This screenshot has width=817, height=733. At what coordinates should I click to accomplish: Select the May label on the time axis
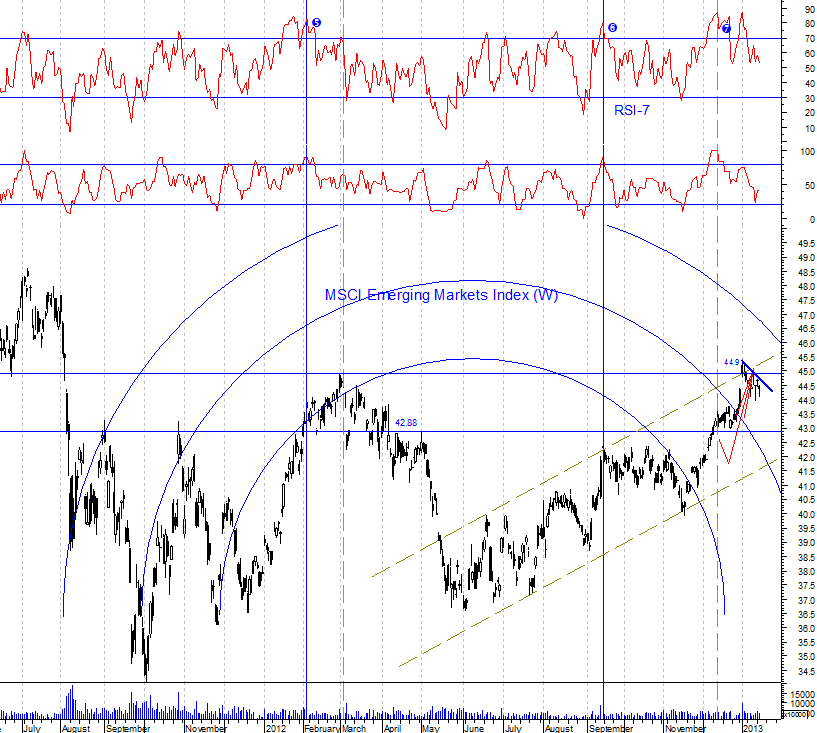point(431,728)
